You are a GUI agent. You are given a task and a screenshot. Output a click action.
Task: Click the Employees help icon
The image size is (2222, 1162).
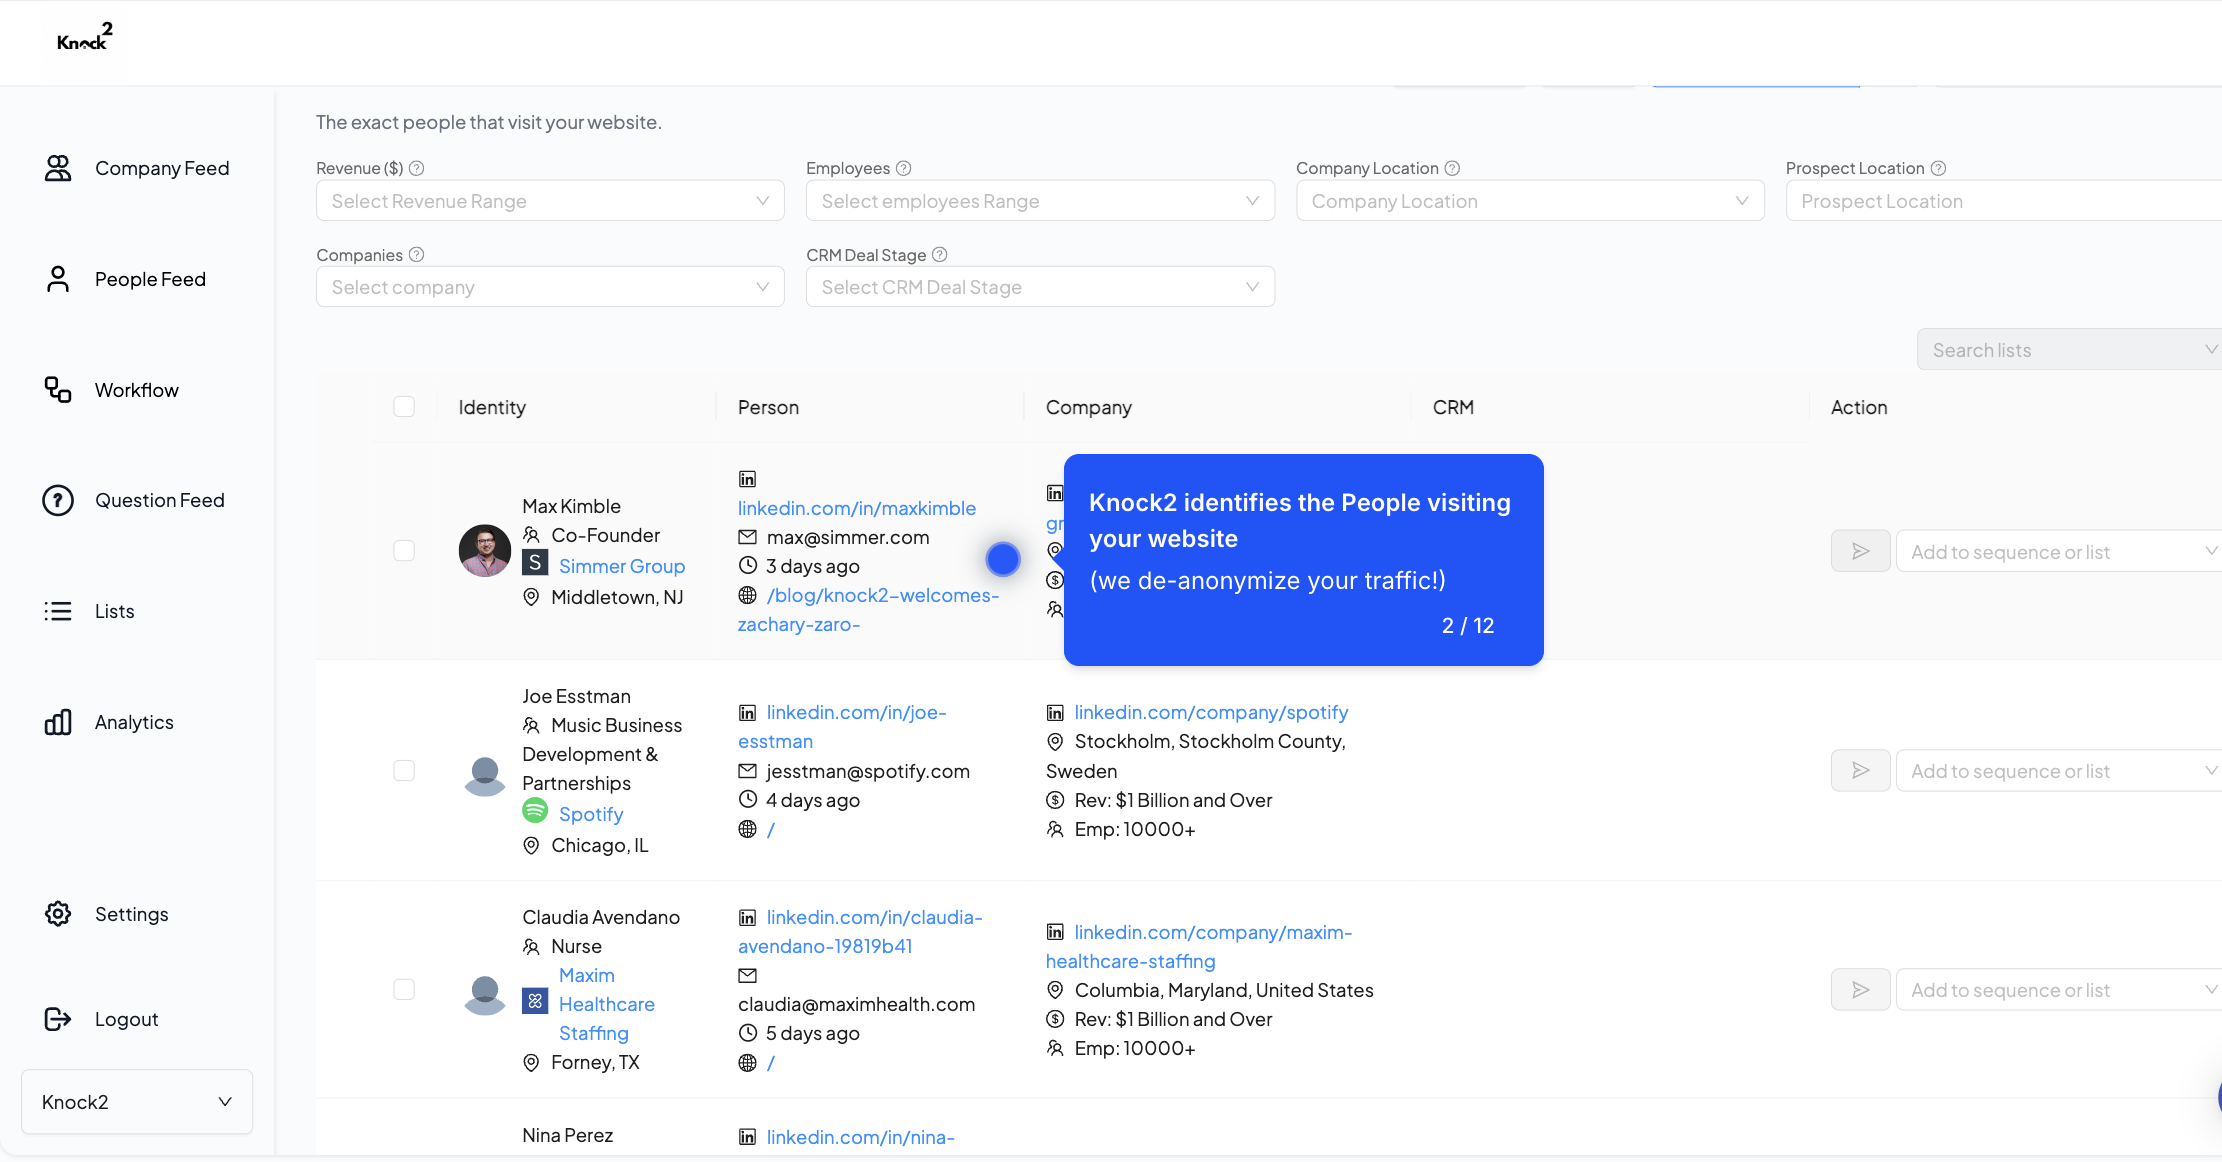click(903, 168)
